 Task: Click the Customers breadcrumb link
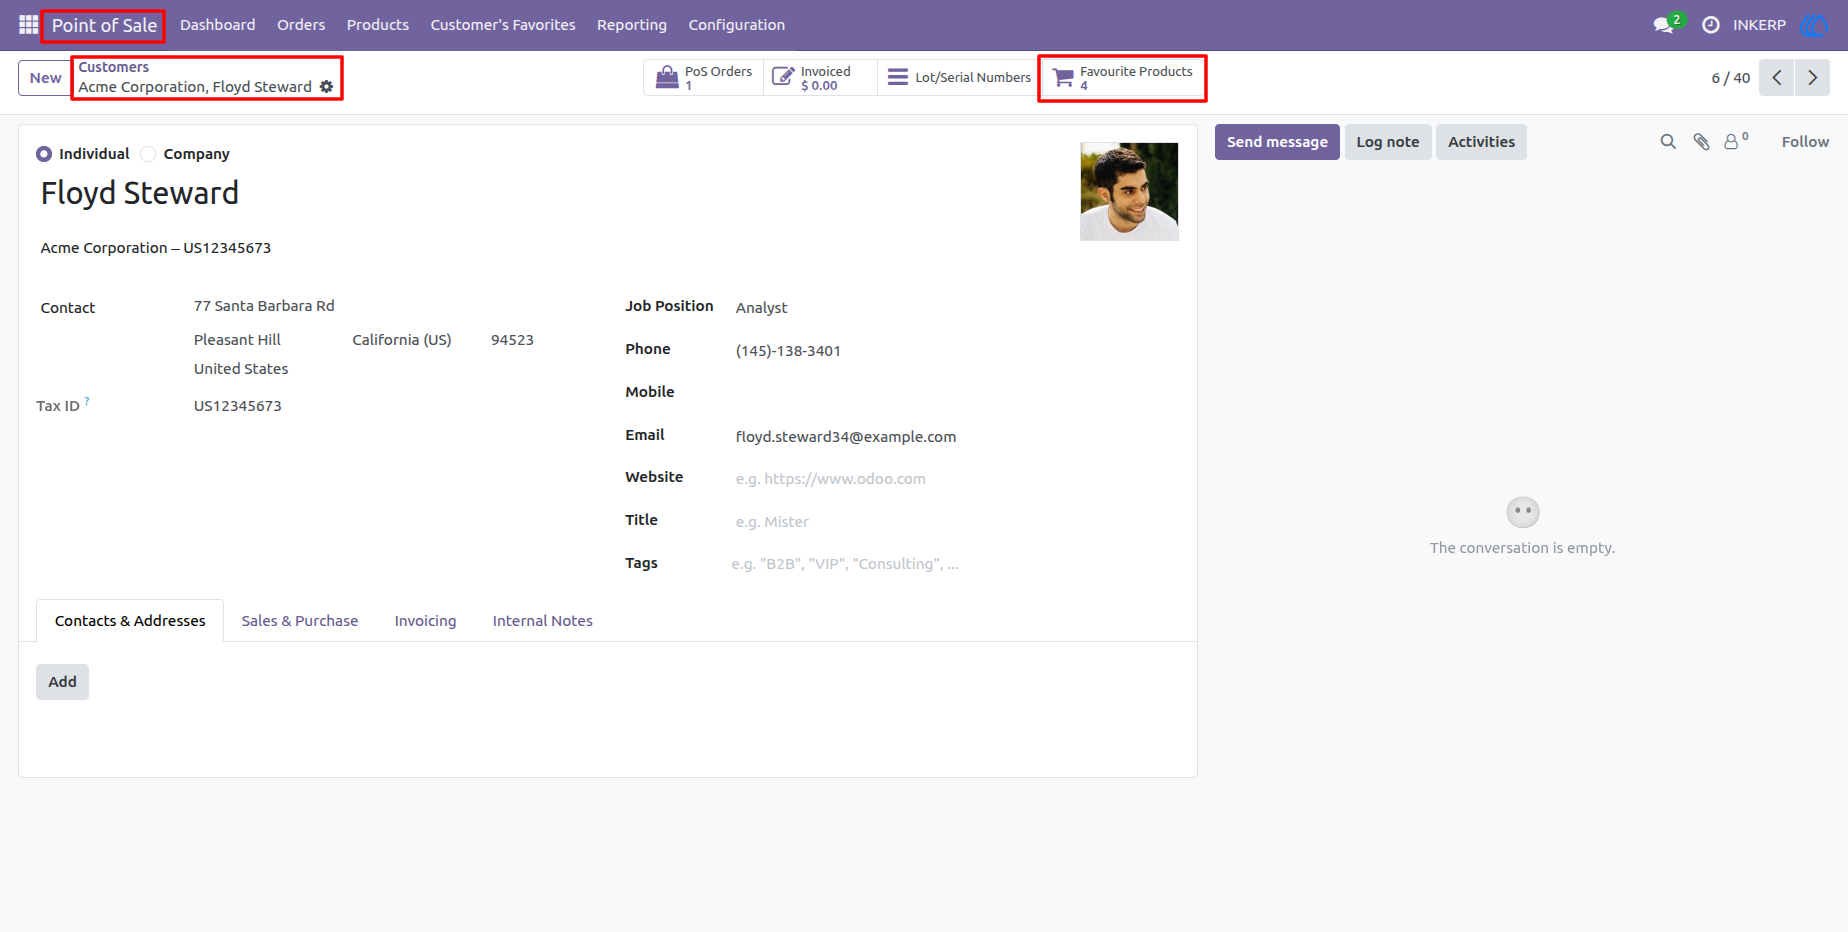coord(114,67)
